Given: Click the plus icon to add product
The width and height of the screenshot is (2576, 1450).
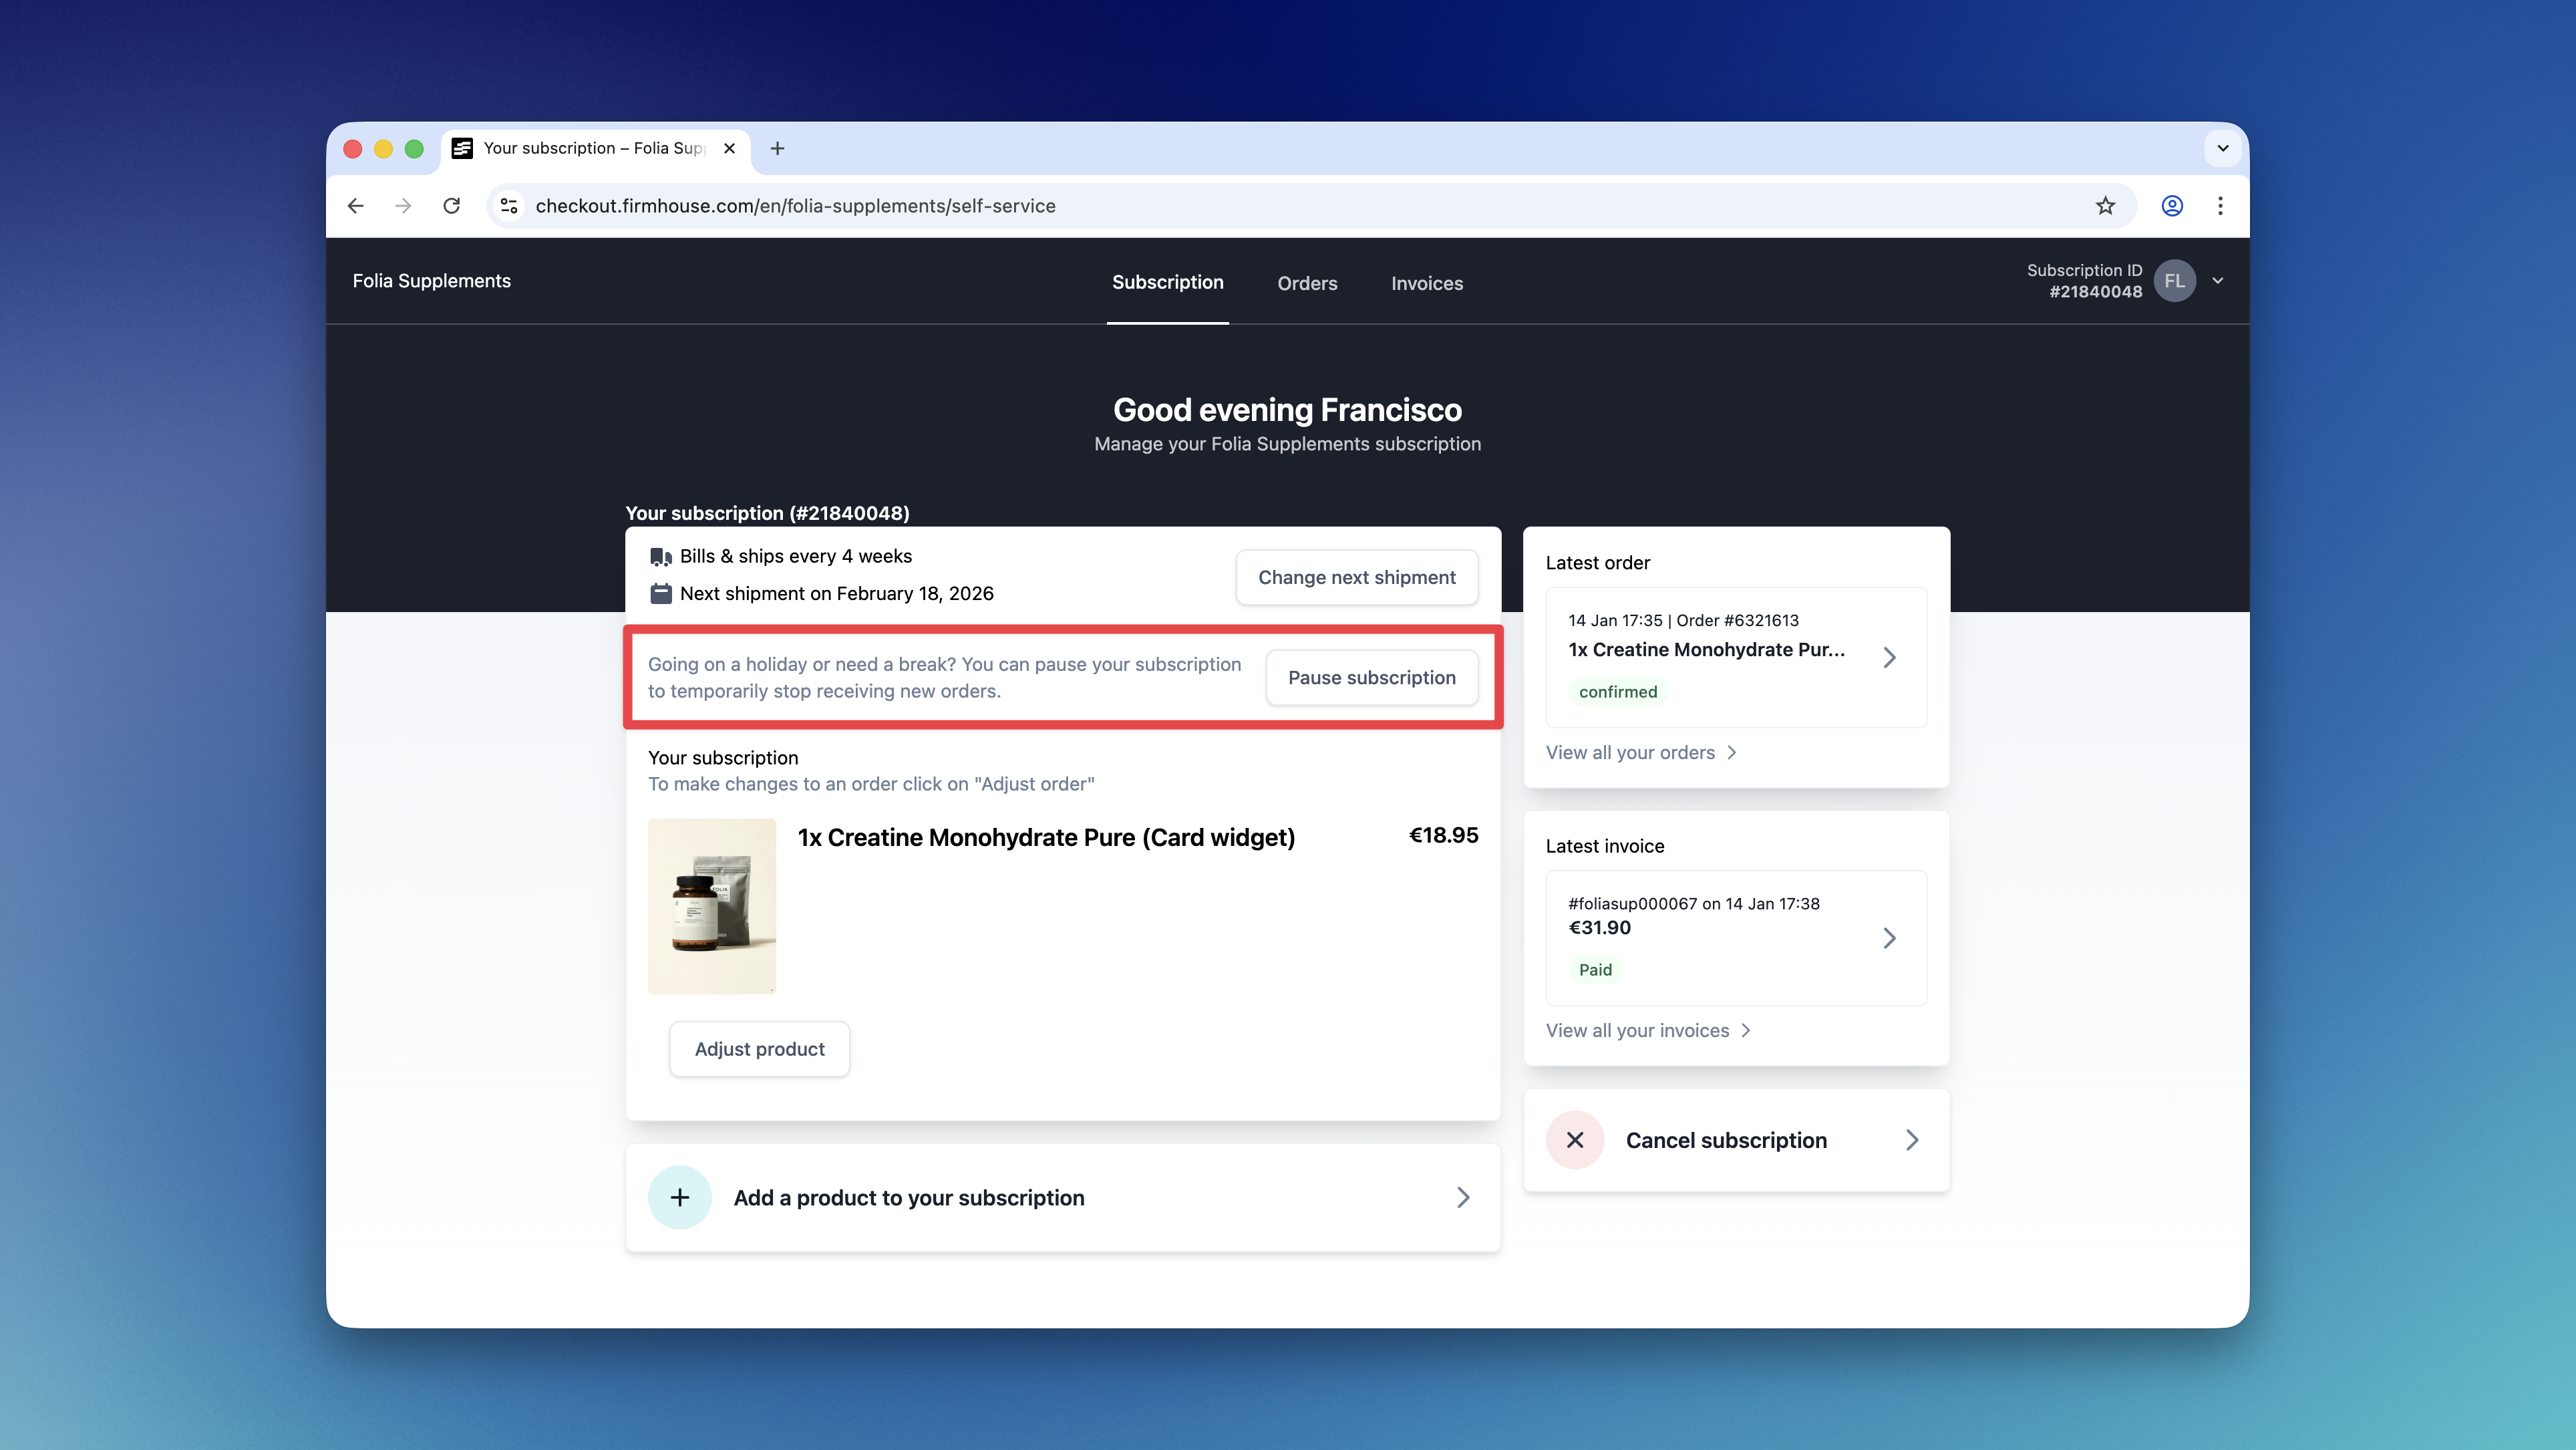Looking at the screenshot, I should click(679, 1197).
